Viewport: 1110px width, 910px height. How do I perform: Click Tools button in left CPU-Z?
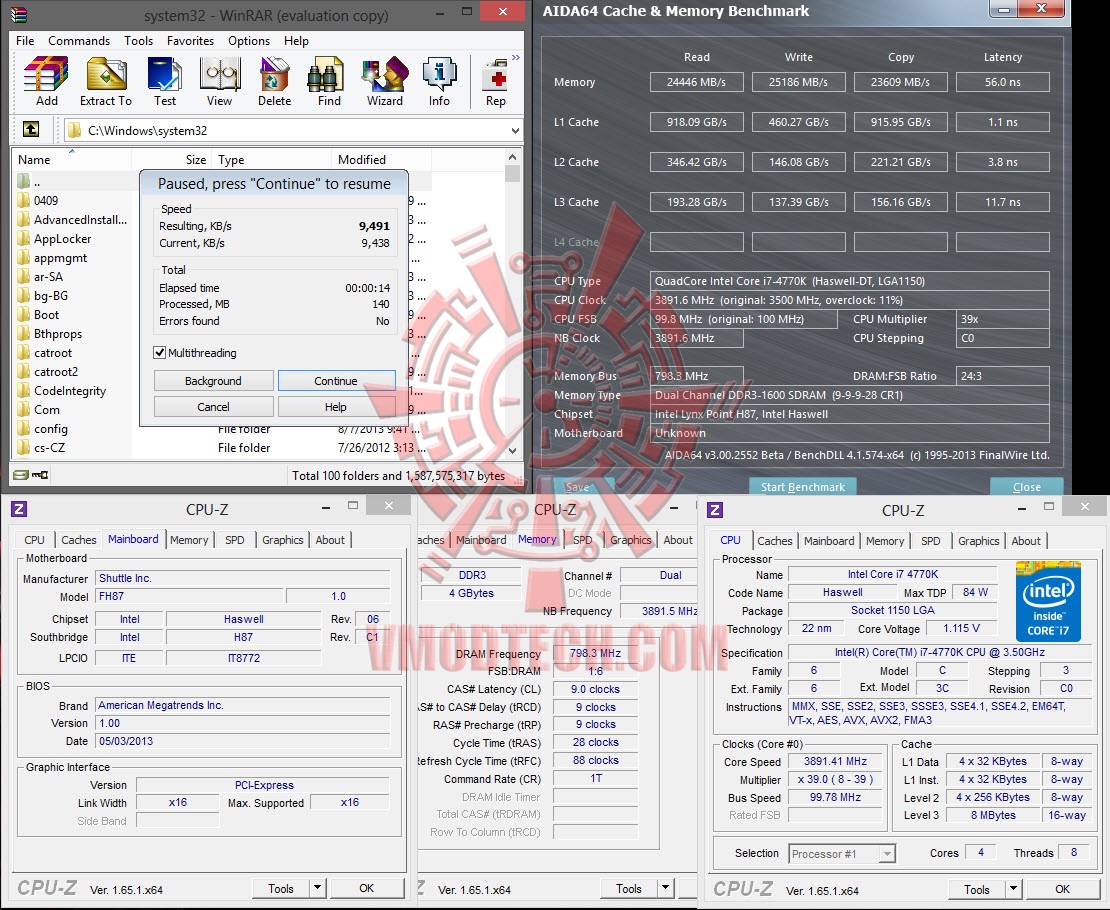click(281, 888)
